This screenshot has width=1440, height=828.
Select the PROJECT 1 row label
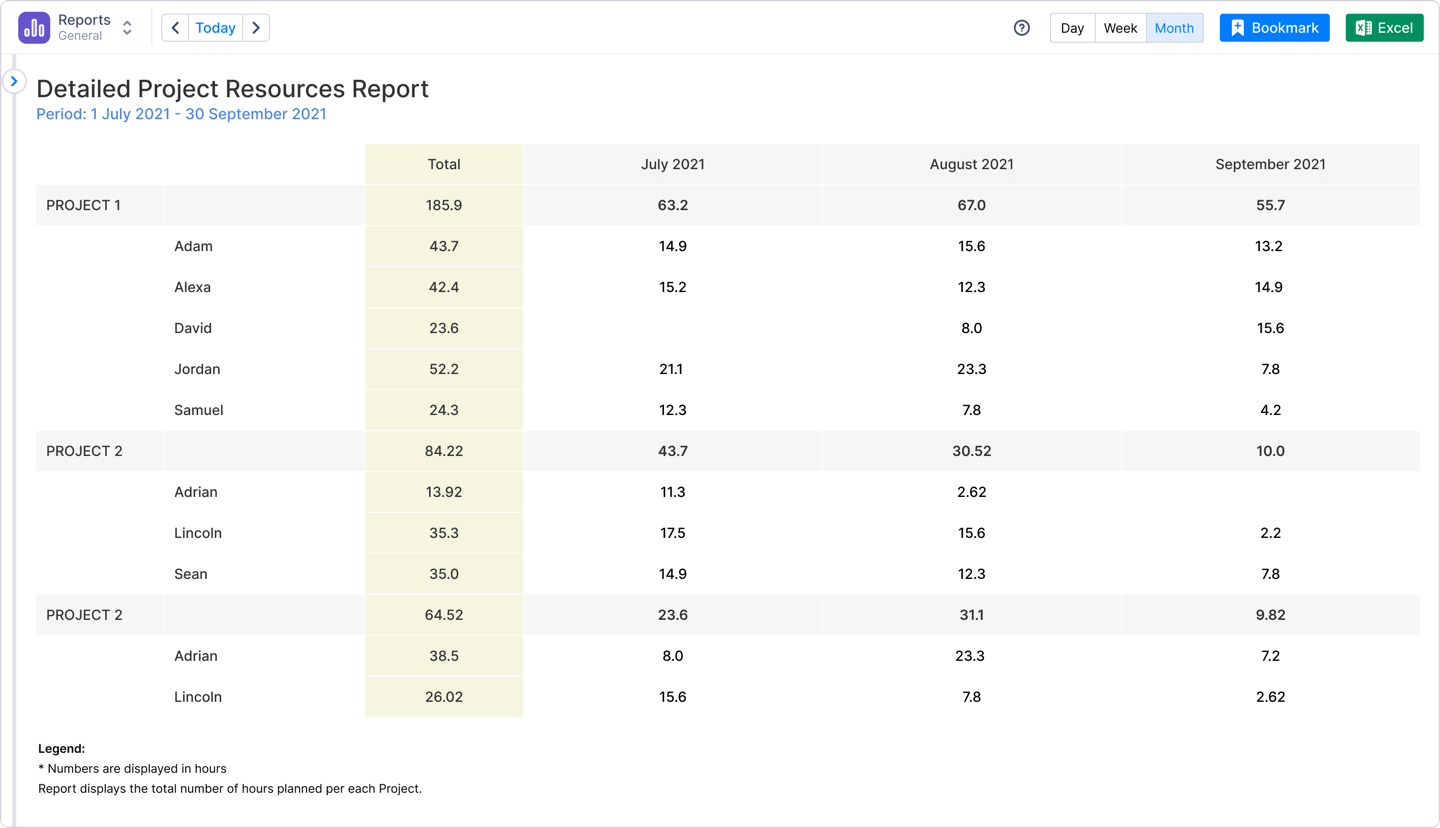(84, 205)
